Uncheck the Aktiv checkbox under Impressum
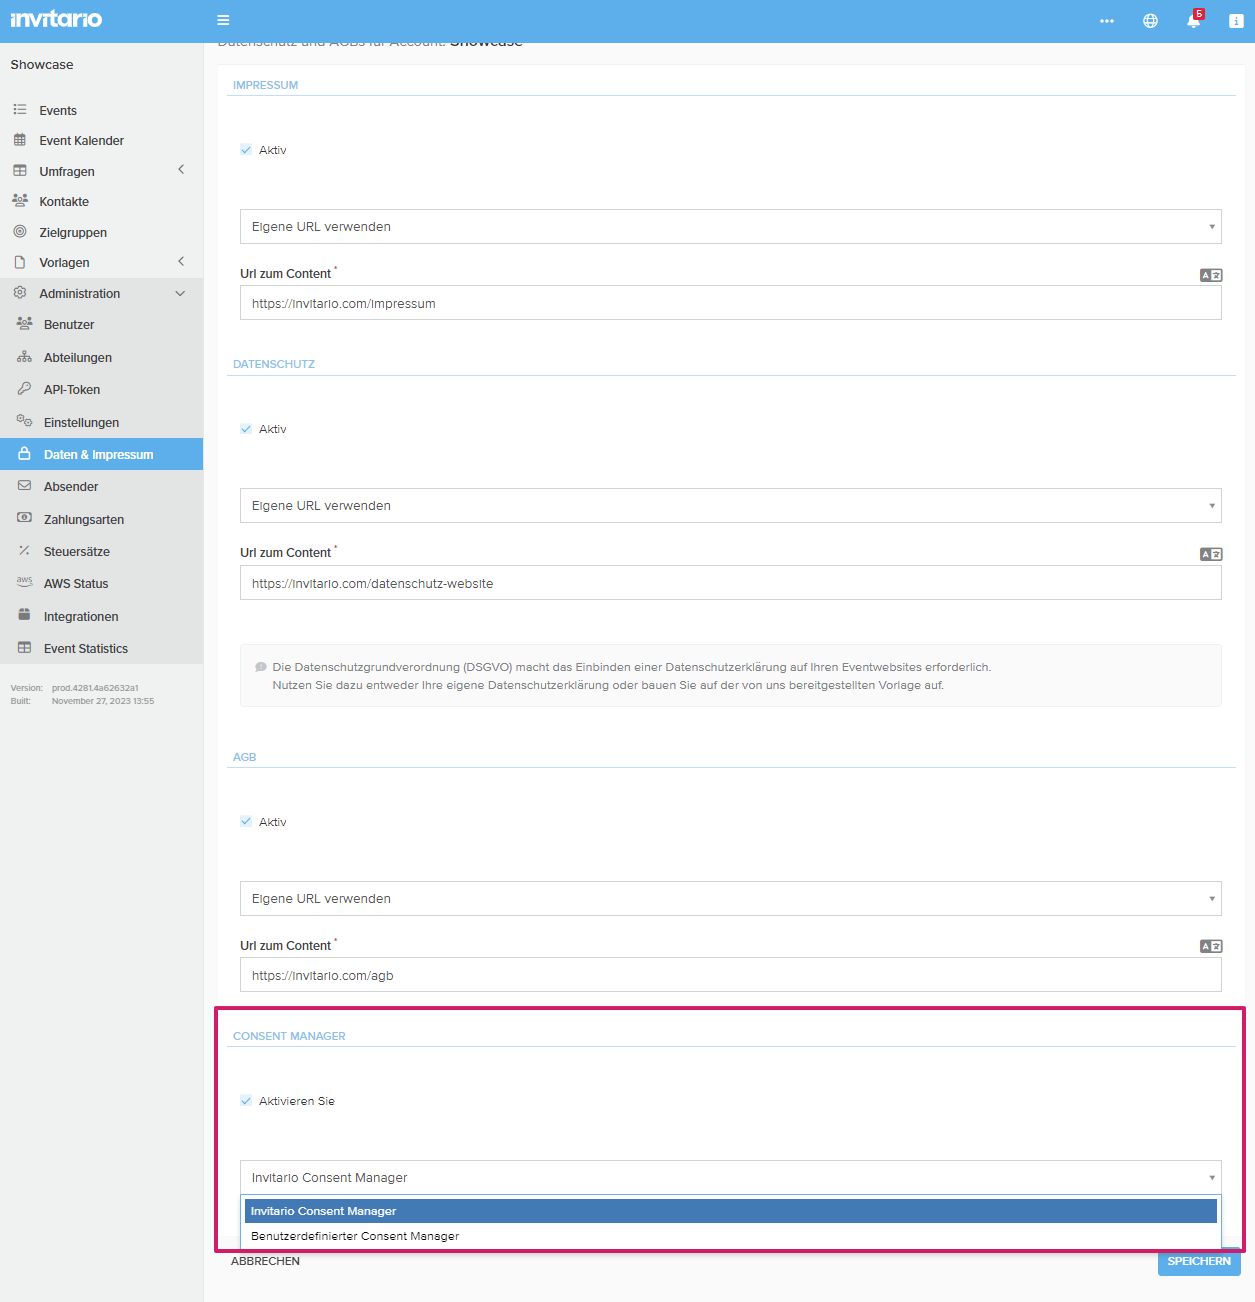Viewport: 1255px width, 1302px height. 246,150
